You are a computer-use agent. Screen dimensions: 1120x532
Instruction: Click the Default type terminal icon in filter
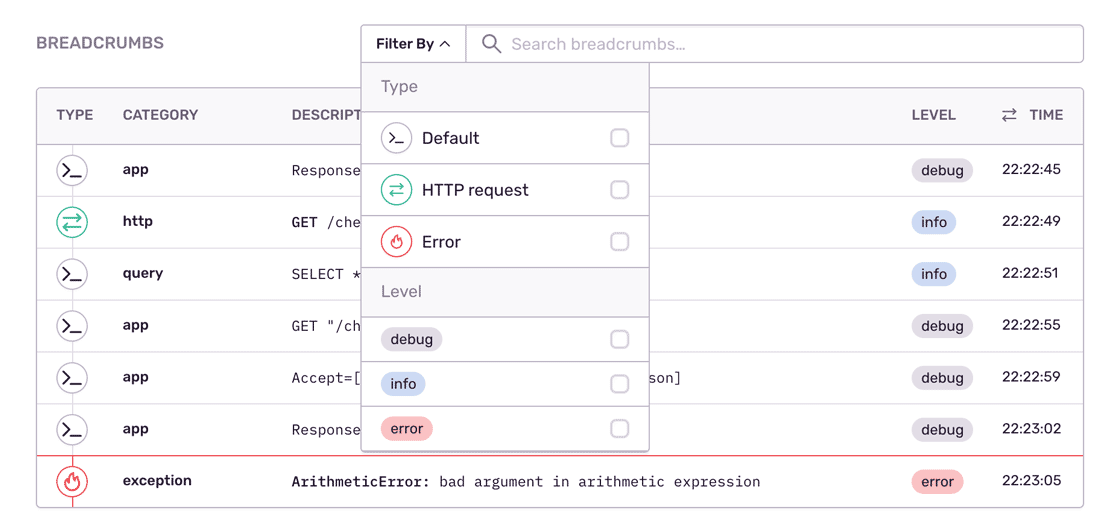pos(397,138)
